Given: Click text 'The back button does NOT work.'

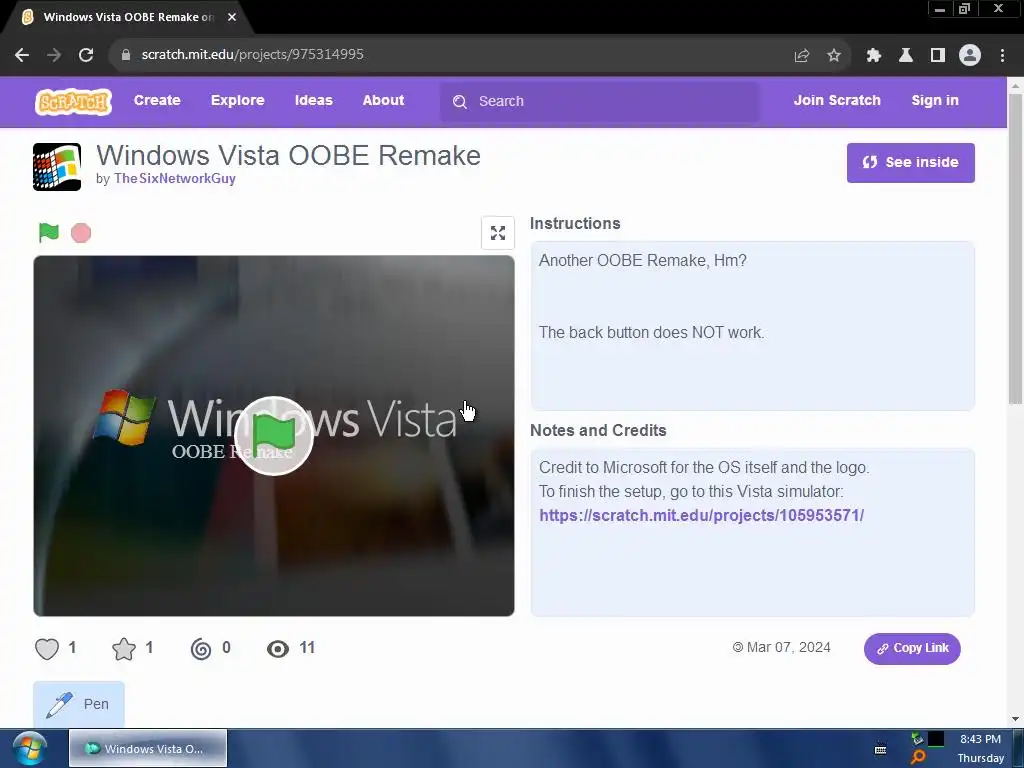Looking at the screenshot, I should (651, 332).
